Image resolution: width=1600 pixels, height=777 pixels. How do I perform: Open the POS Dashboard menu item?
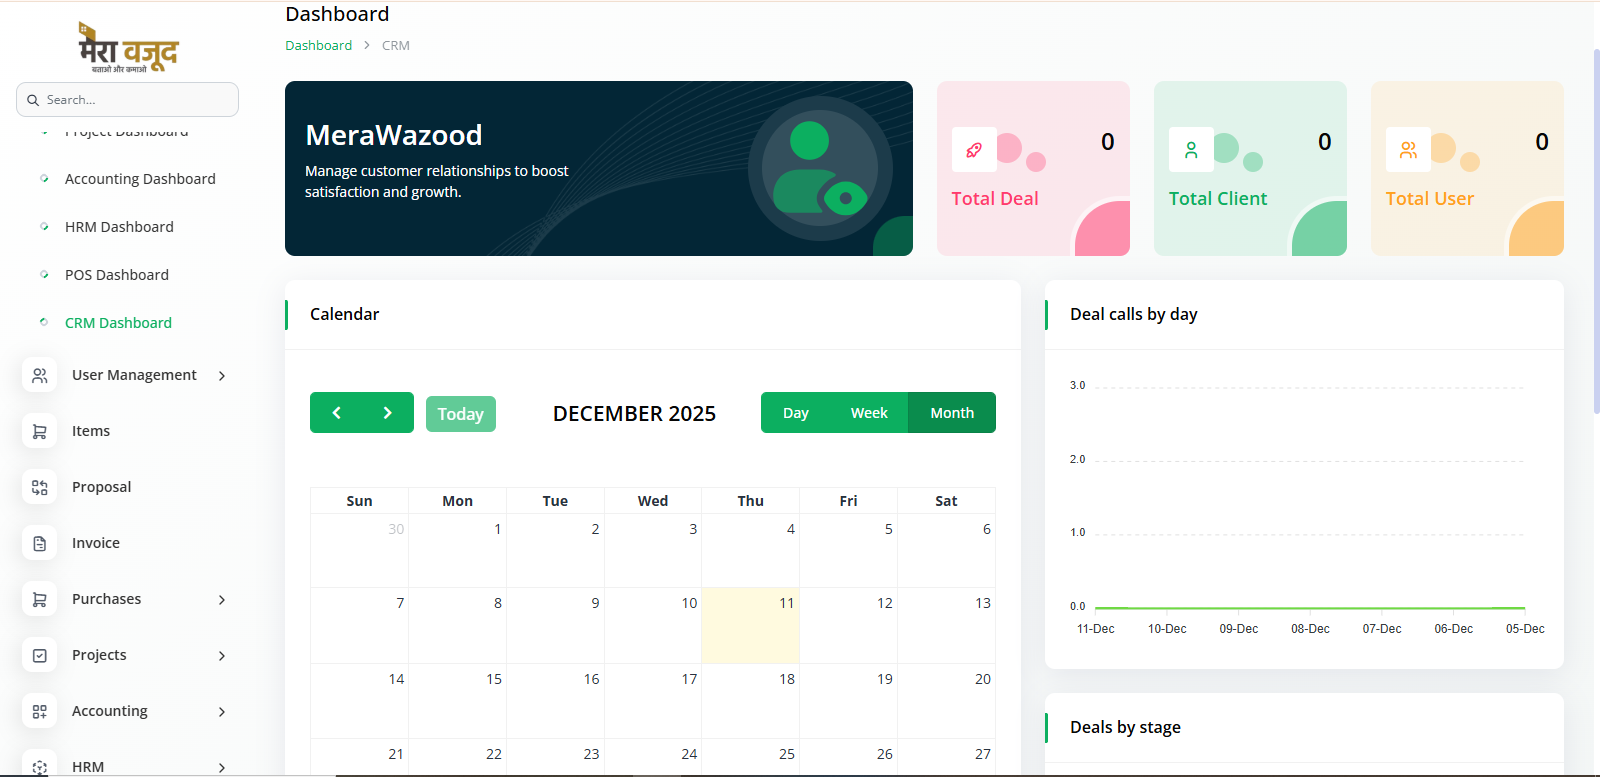[x=116, y=275]
